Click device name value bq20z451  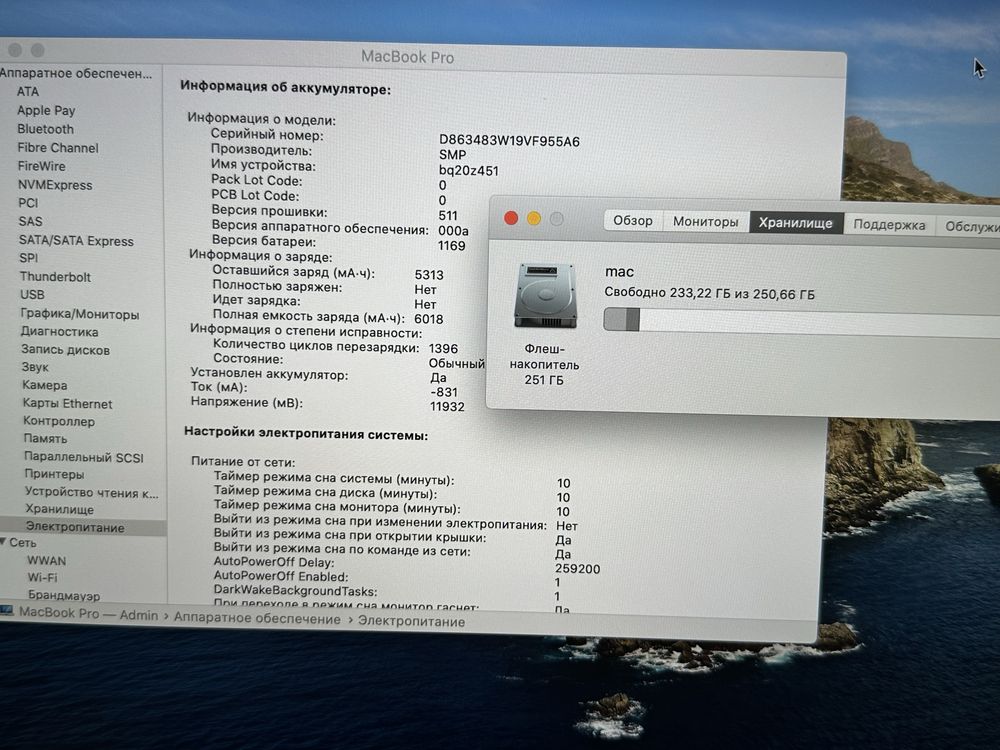(469, 170)
